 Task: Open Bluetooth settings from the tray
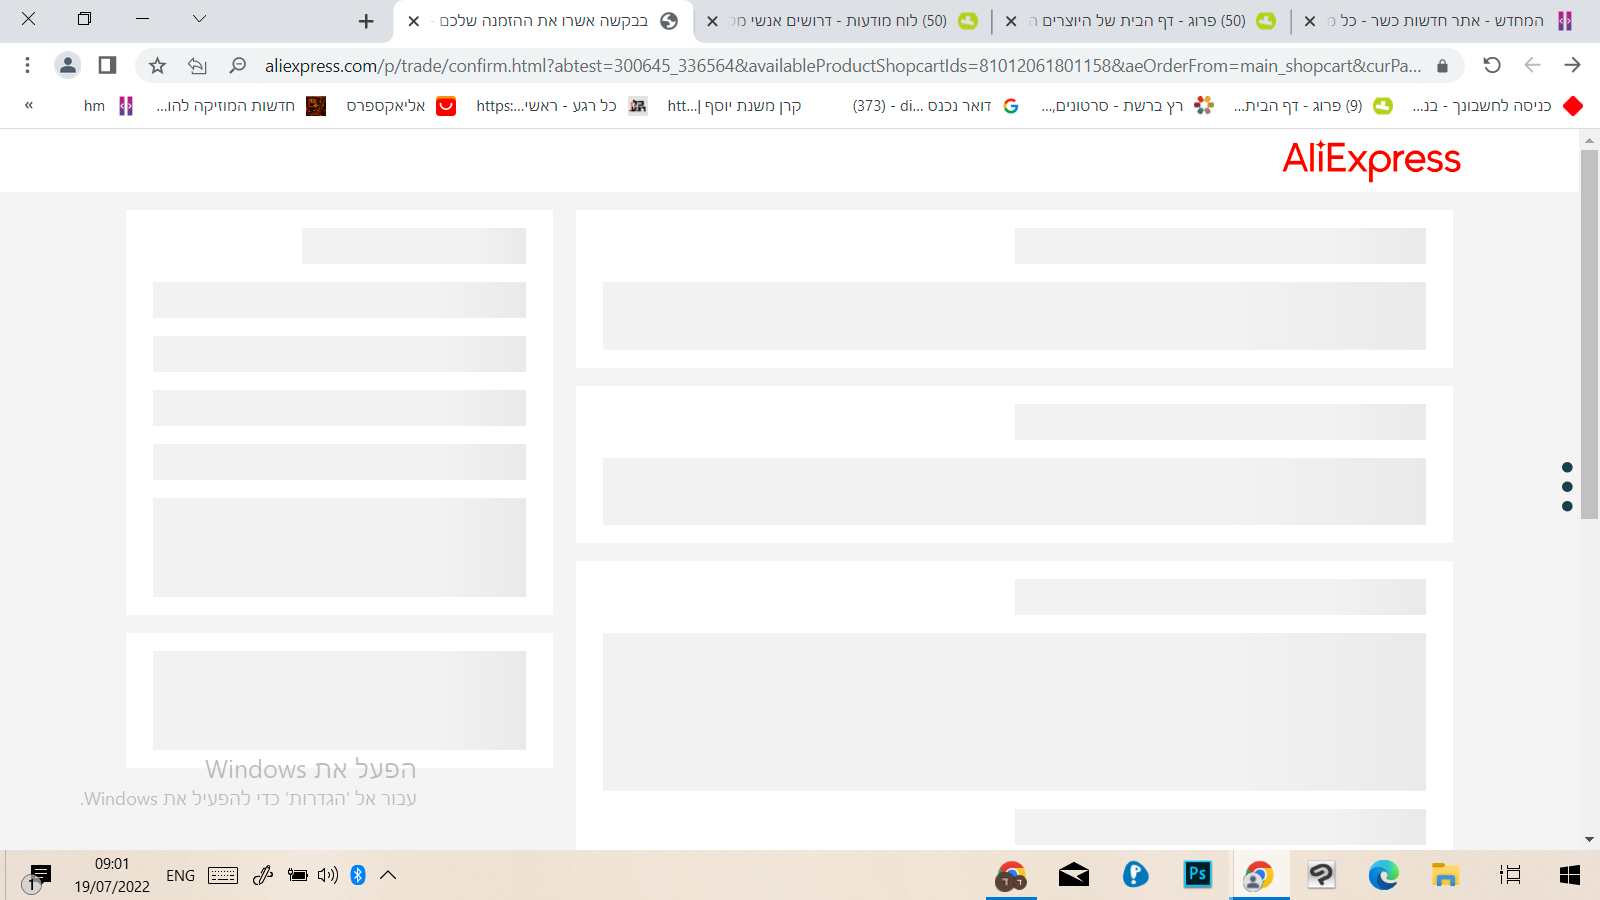click(358, 876)
